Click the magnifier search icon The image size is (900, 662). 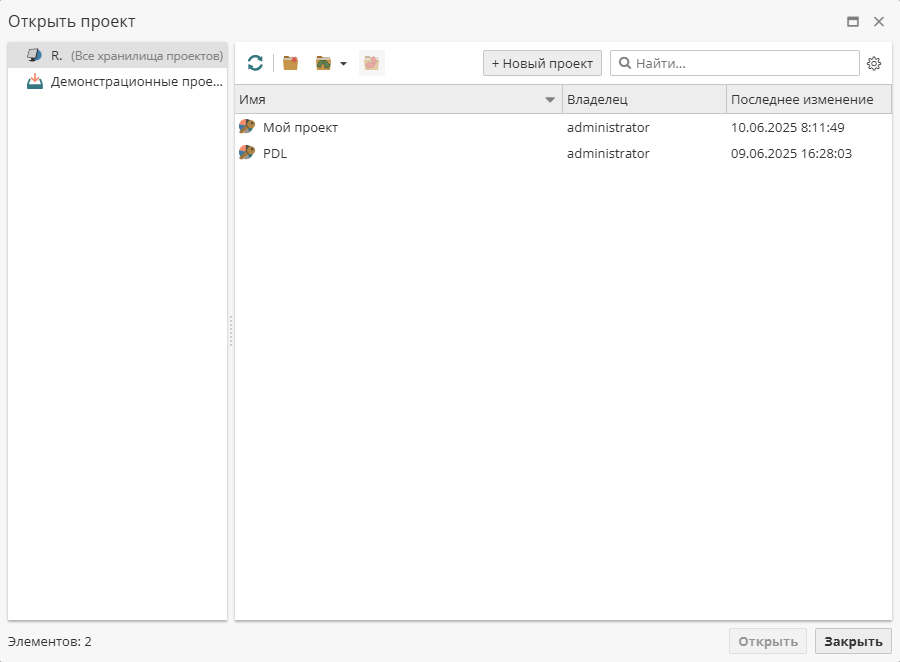[625, 63]
